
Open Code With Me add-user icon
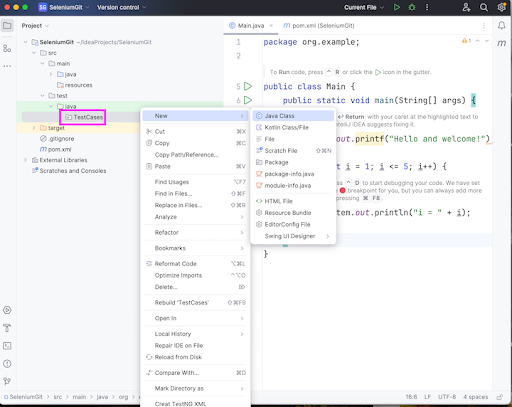[x=466, y=7]
